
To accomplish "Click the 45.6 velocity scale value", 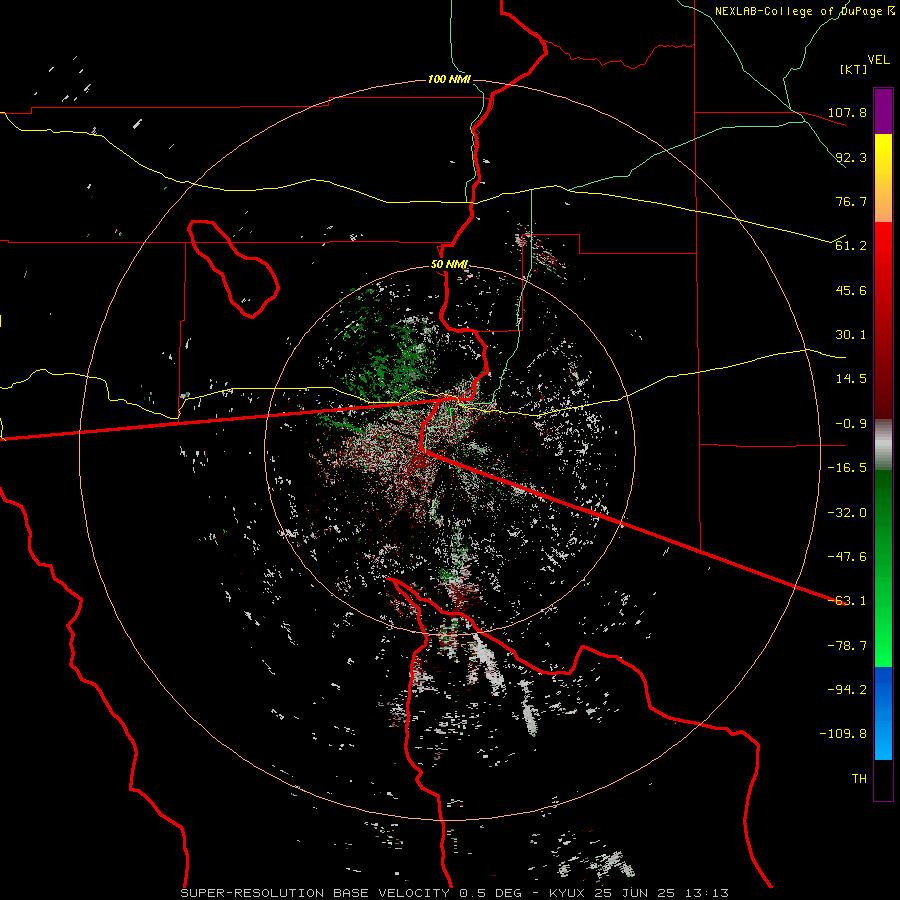I will pyautogui.click(x=851, y=290).
